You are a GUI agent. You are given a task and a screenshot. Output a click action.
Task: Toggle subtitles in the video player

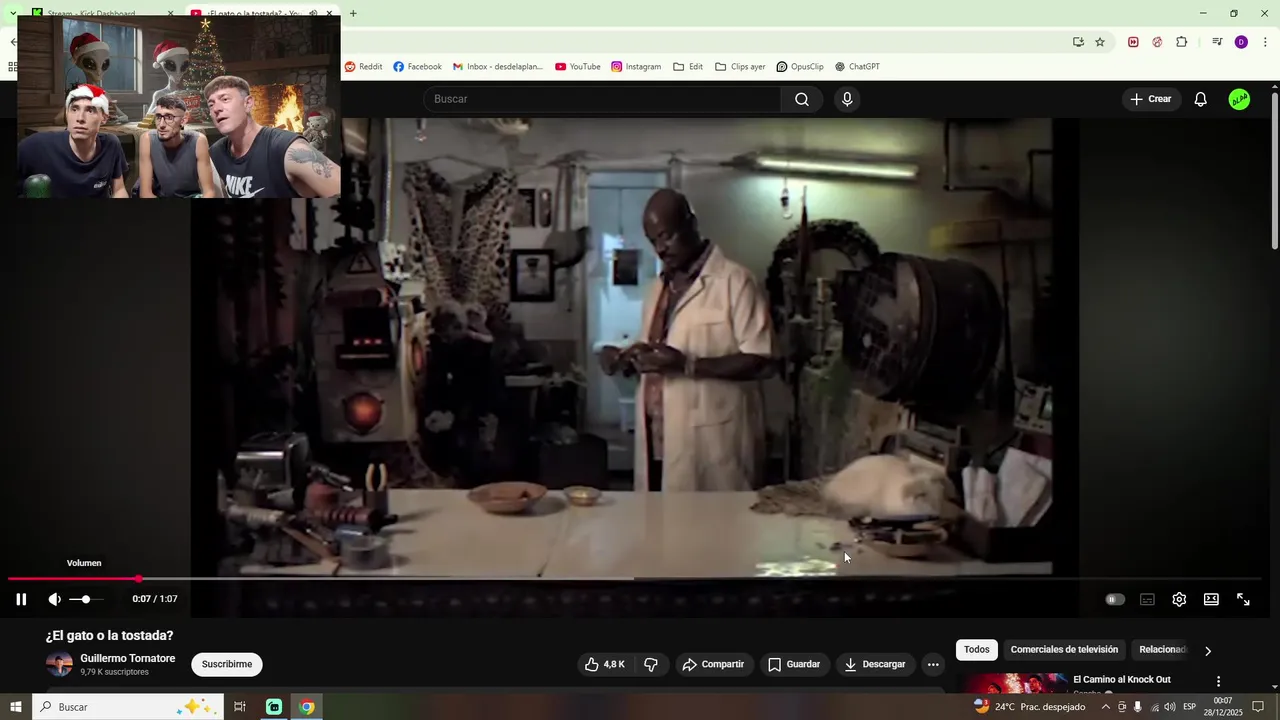click(1147, 599)
